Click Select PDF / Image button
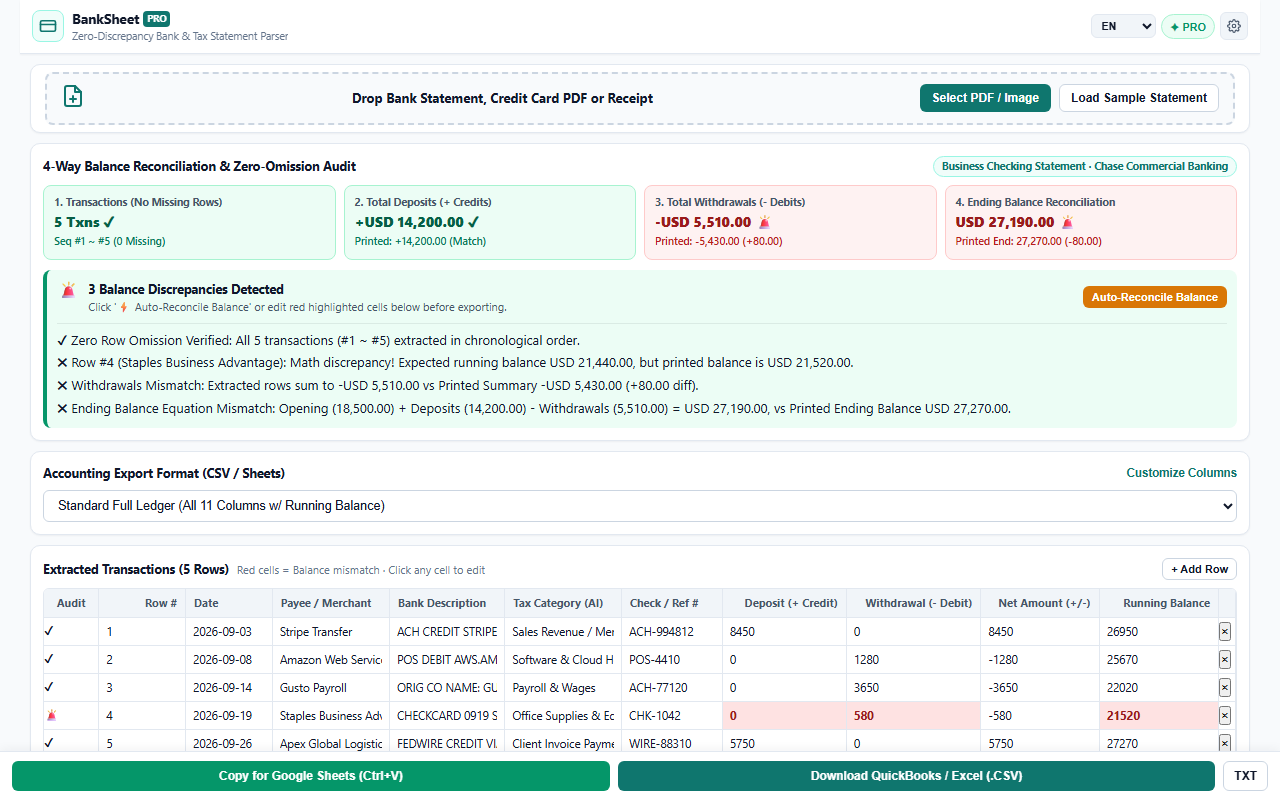This screenshot has height=800, width=1280. coord(985,98)
